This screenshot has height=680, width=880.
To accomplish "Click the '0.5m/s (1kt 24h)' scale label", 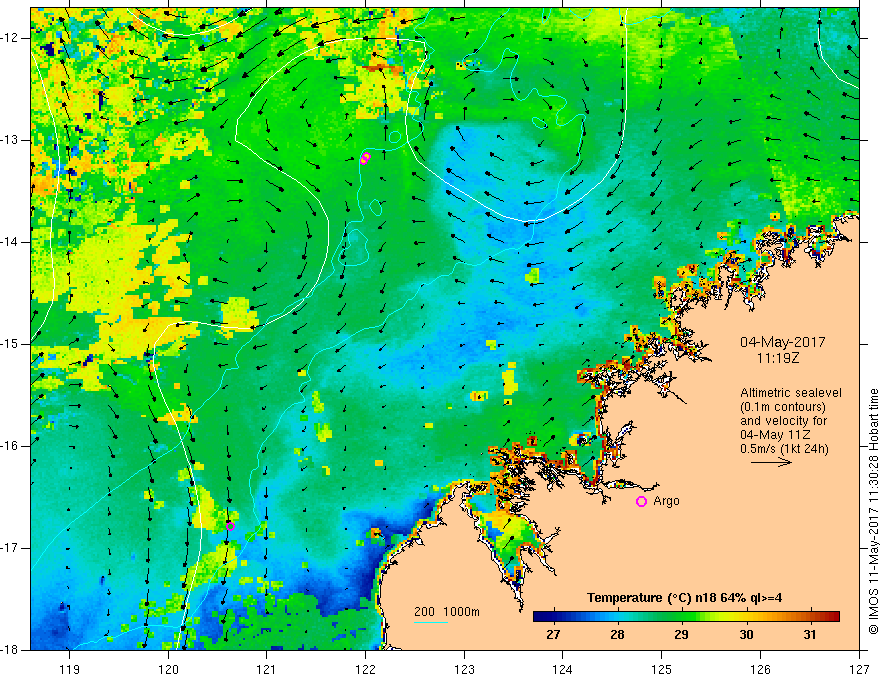I will [784, 449].
